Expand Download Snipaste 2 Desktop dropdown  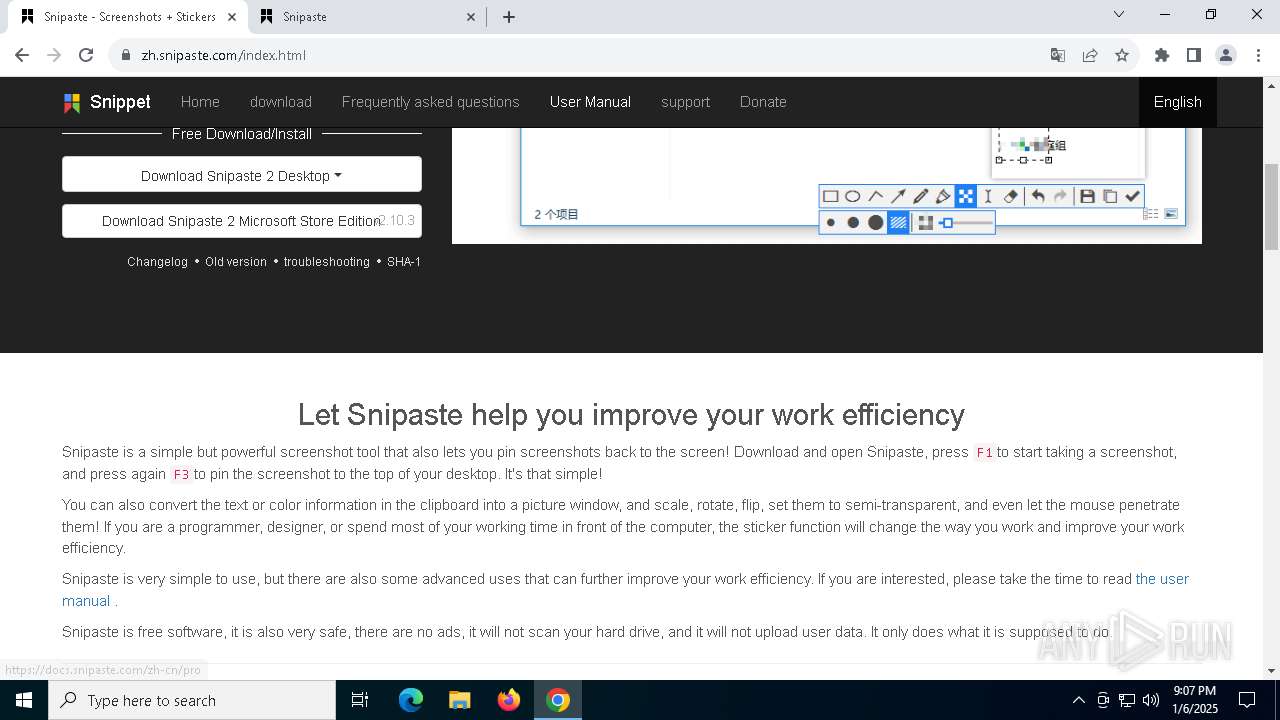(x=242, y=175)
